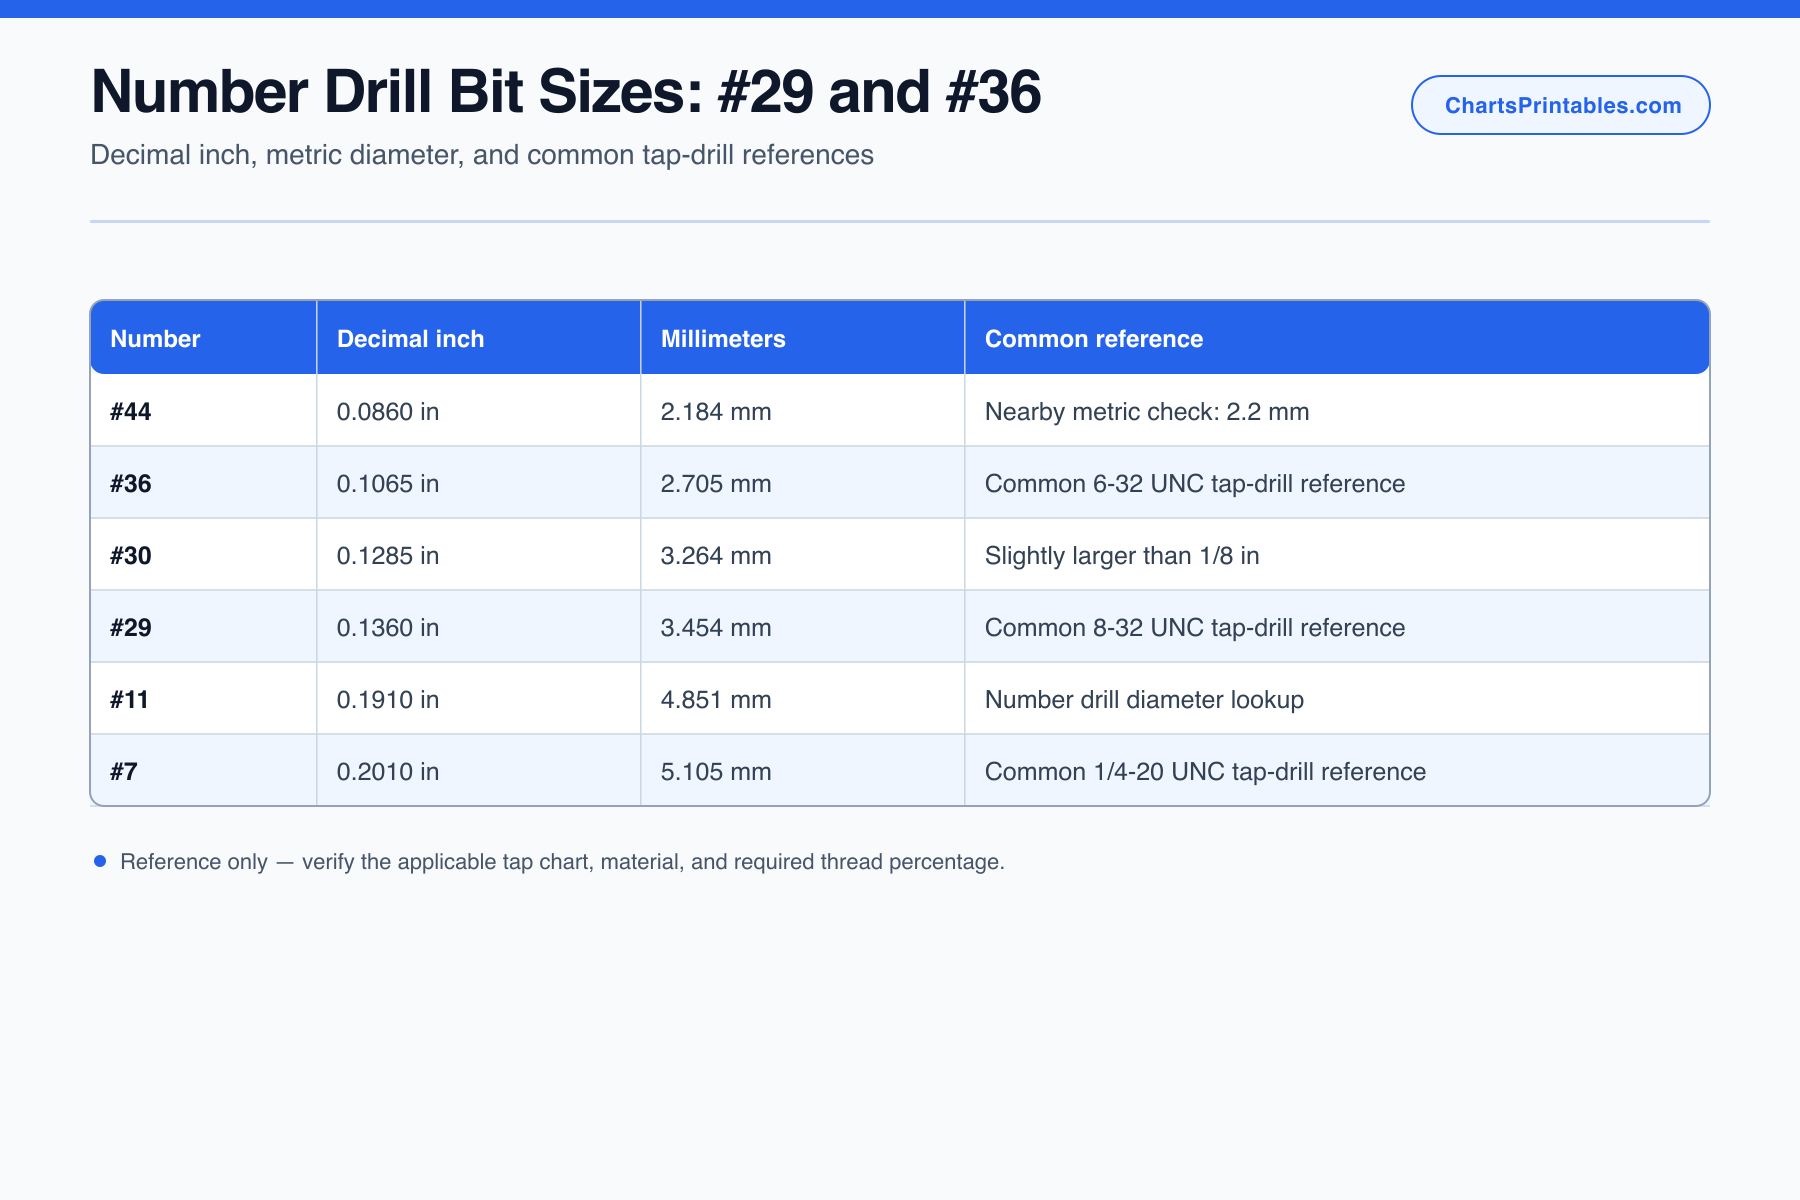Click the Decimal inch column header
The height and width of the screenshot is (1200, 1800).
tap(479, 338)
